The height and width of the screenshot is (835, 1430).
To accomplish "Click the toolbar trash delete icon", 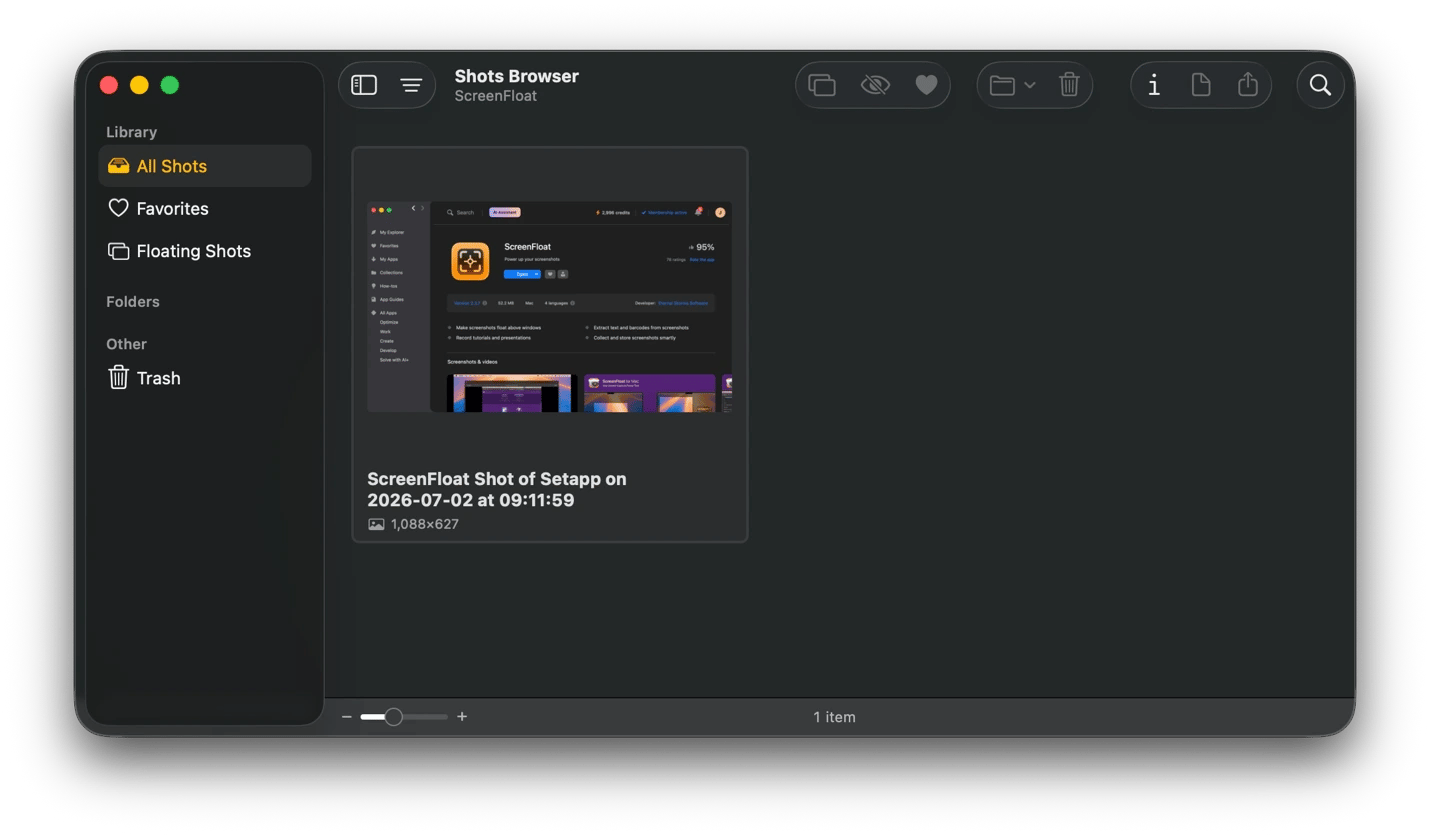I will (1069, 85).
